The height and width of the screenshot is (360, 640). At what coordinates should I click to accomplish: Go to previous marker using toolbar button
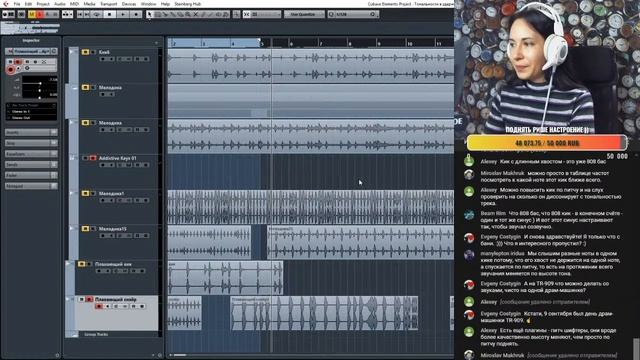[80, 14]
